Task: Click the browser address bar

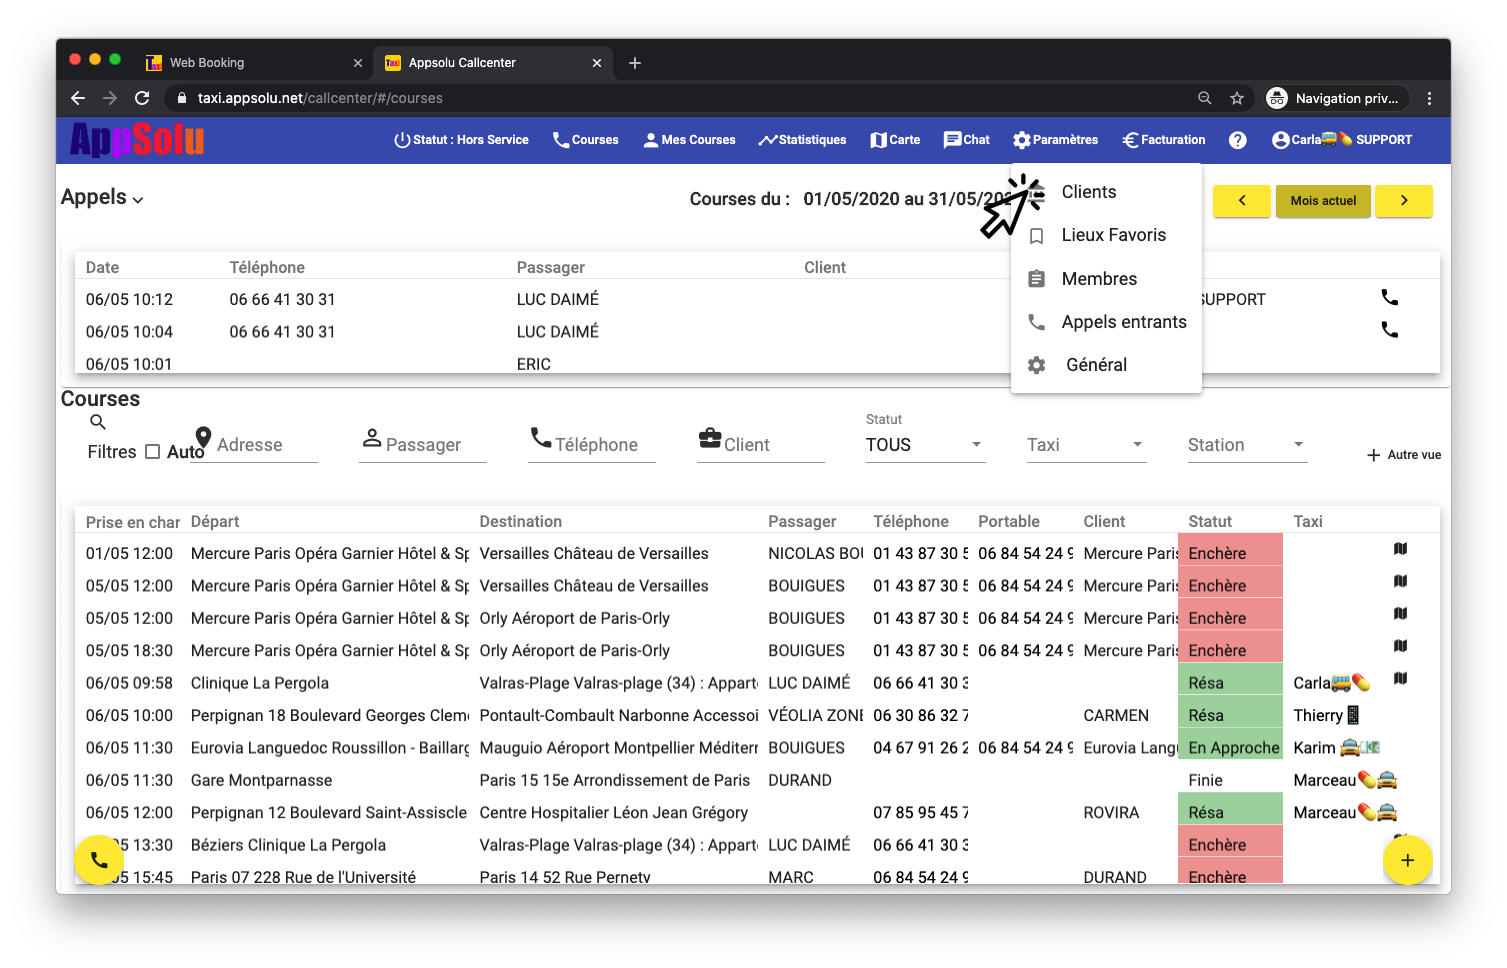Action: pos(680,98)
